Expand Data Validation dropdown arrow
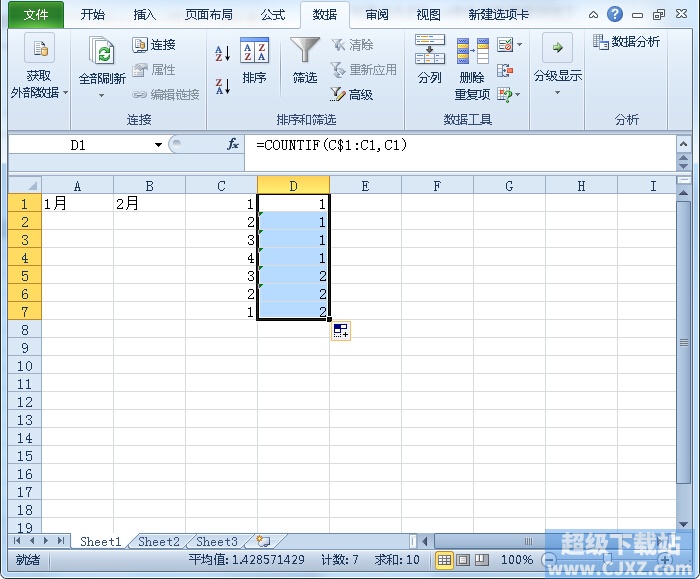Viewport: 700px width, 579px height. click(519, 45)
